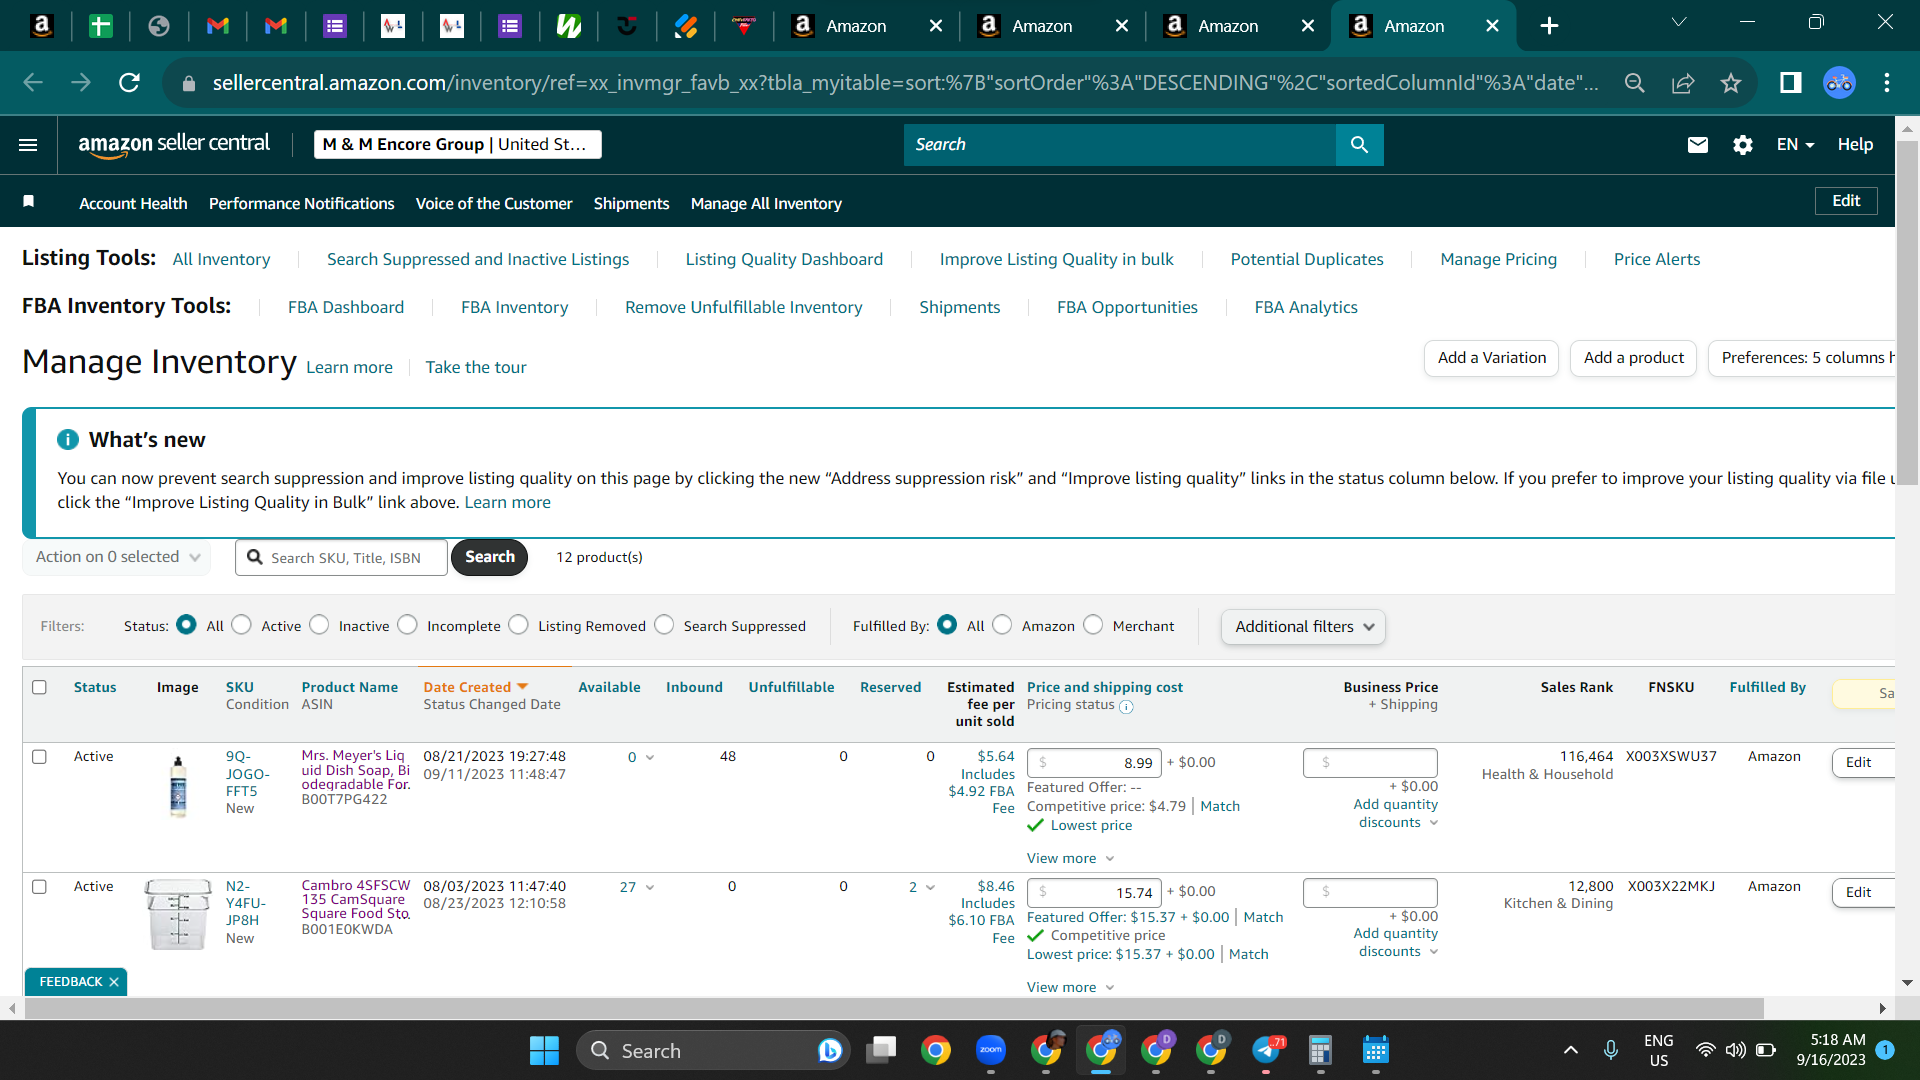Screen dimensions: 1920x1080
Task: Select Fulfilled By Amazon radio button
Action: tap(1002, 625)
